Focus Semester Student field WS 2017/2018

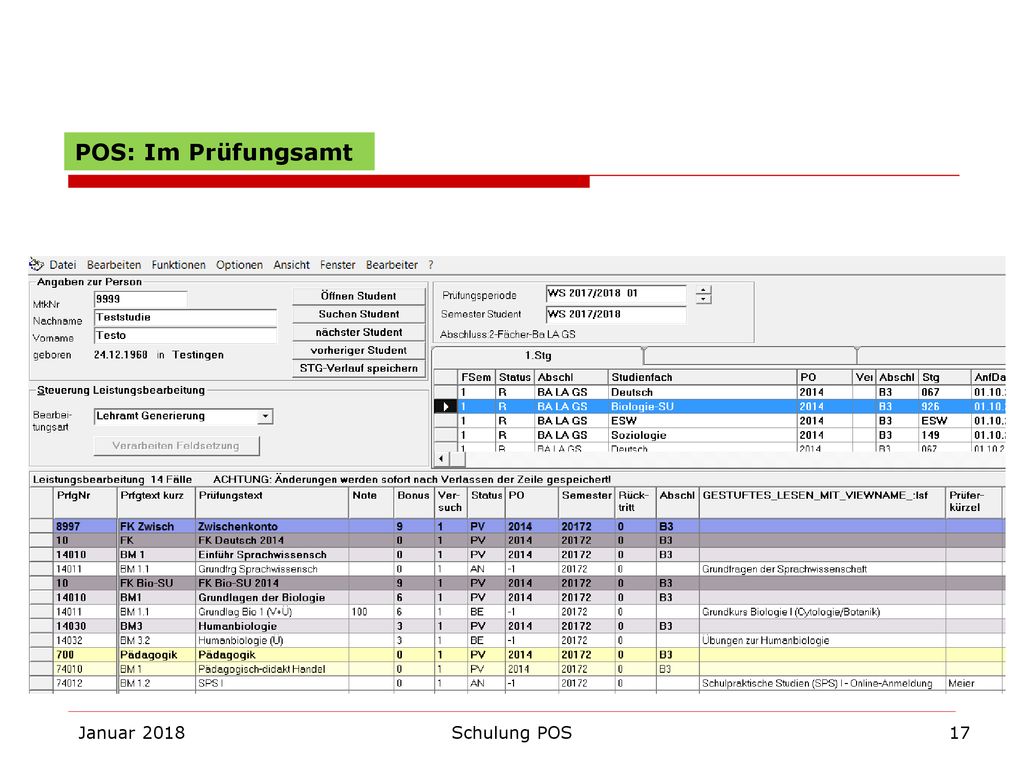616,314
